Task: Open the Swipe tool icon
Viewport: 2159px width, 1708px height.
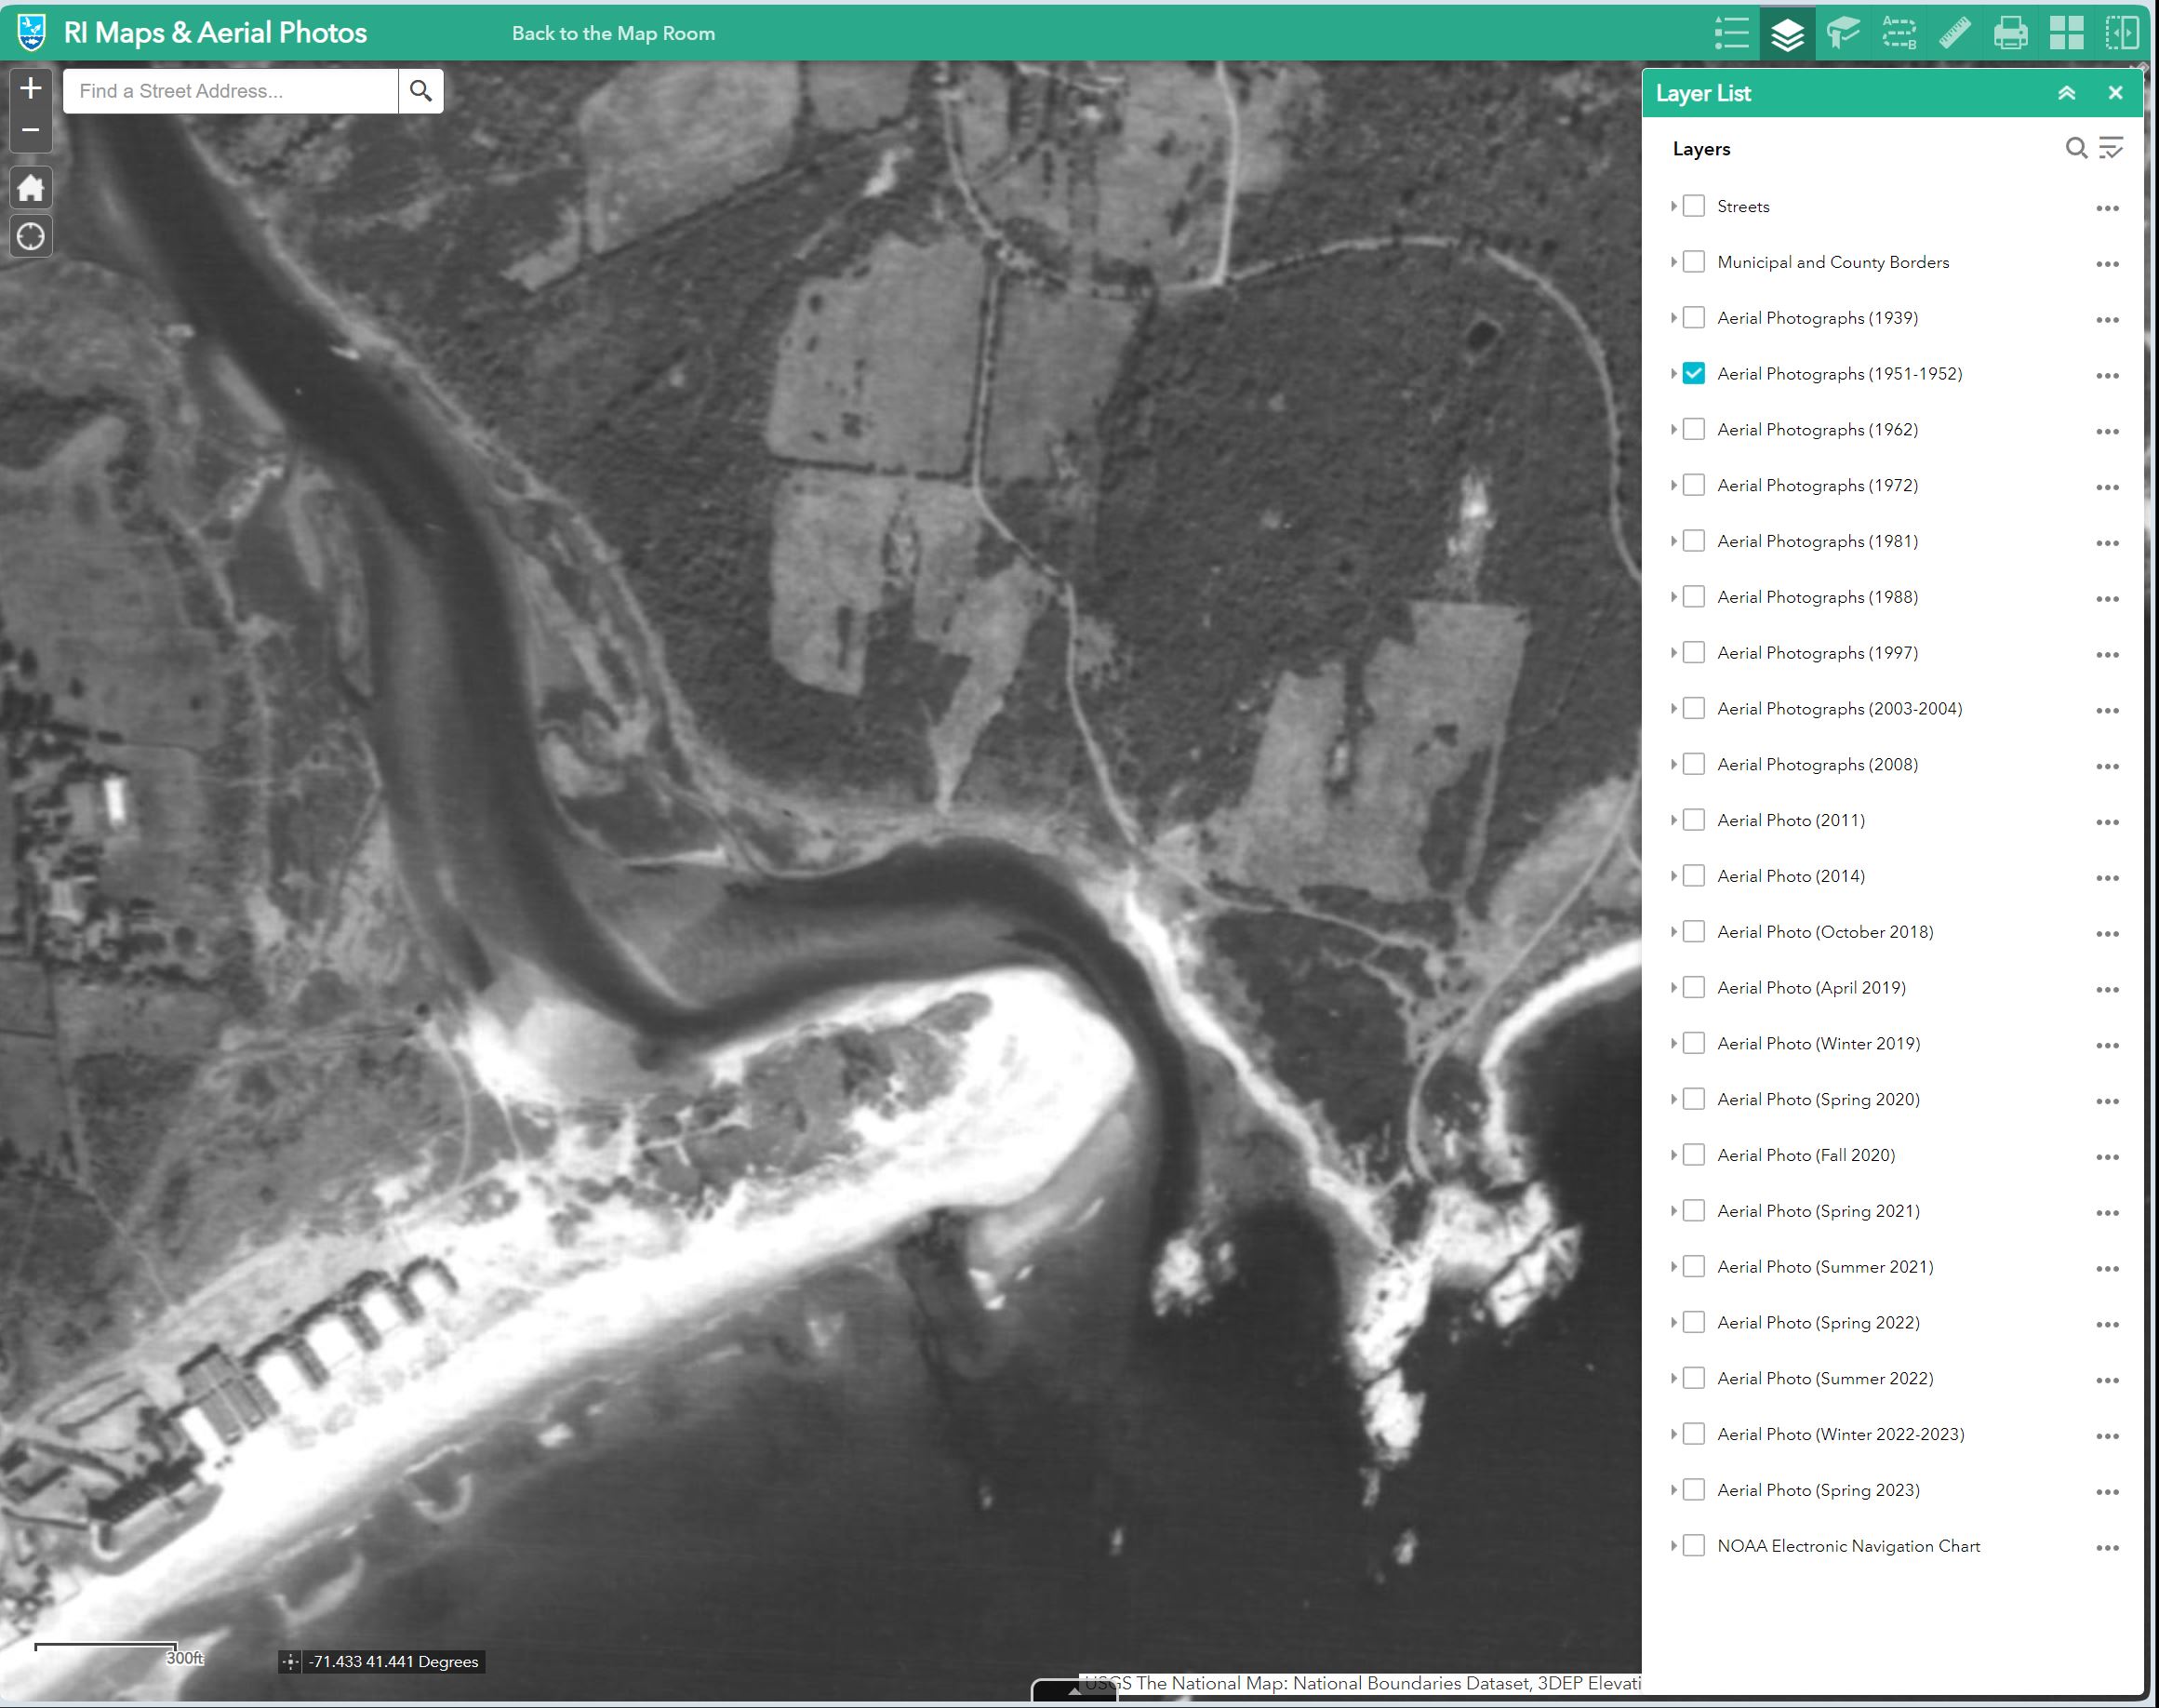Action: coord(2121,33)
